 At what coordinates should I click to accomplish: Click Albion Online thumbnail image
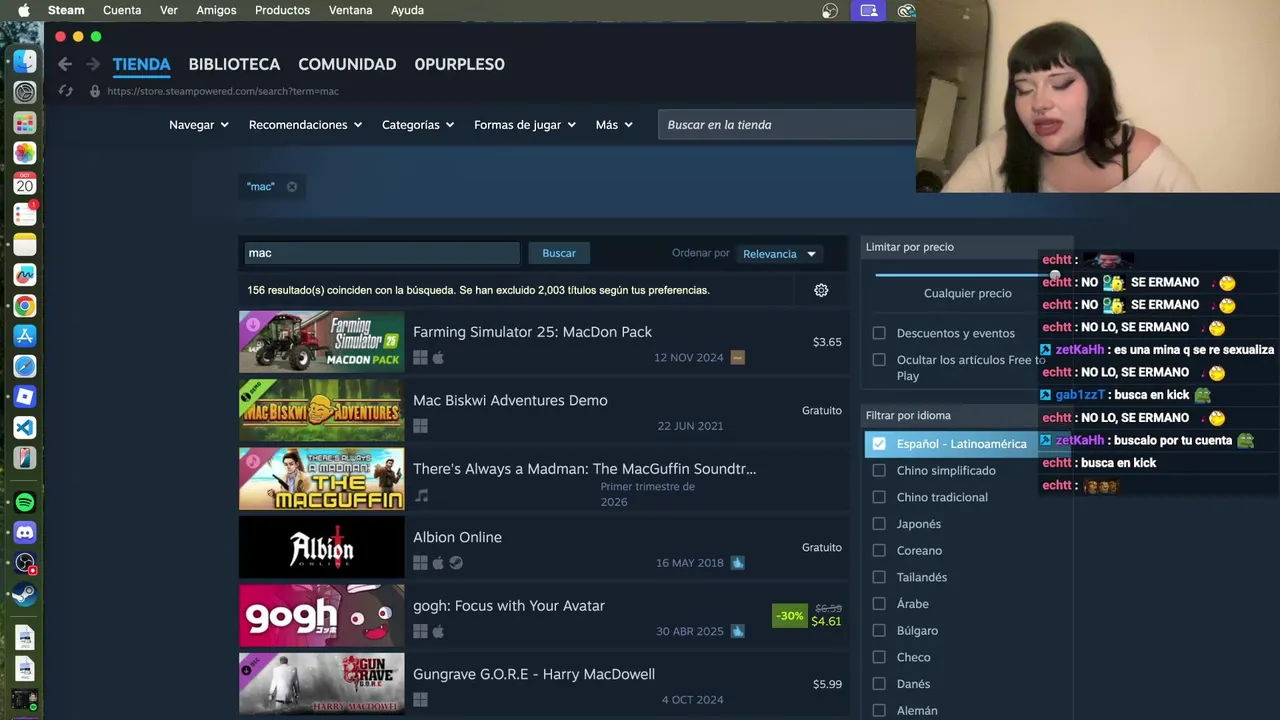321,547
